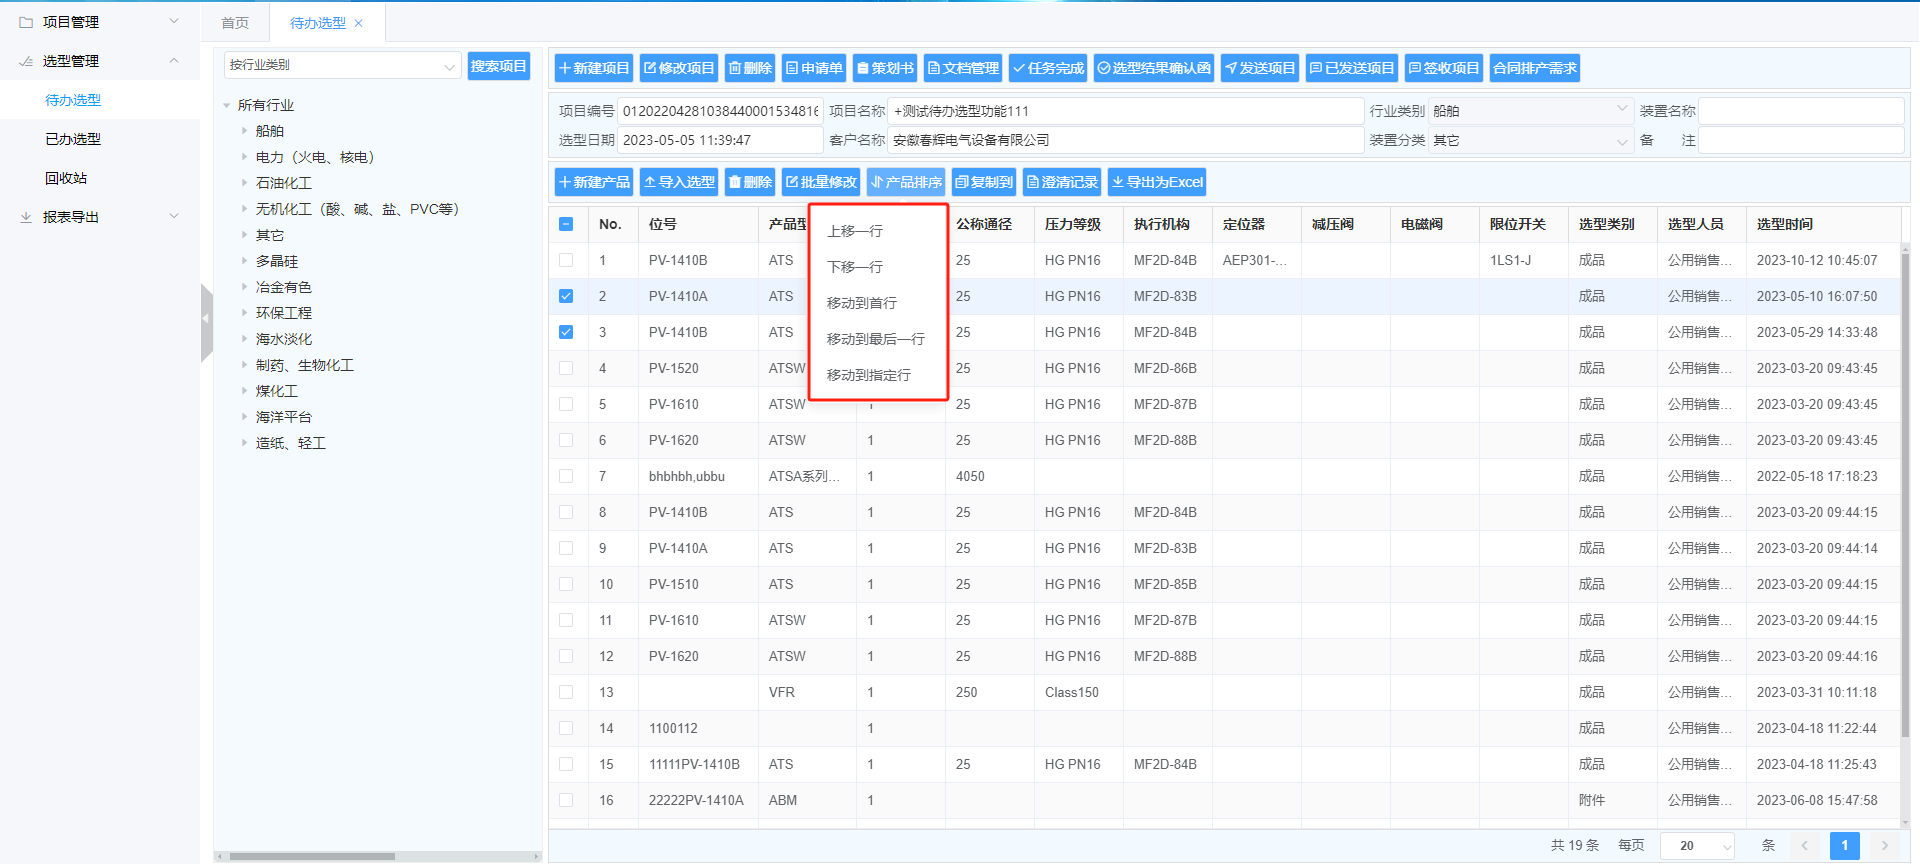Check the row 4 PV-1520 checkbox
The image size is (1920, 864).
click(x=566, y=368)
